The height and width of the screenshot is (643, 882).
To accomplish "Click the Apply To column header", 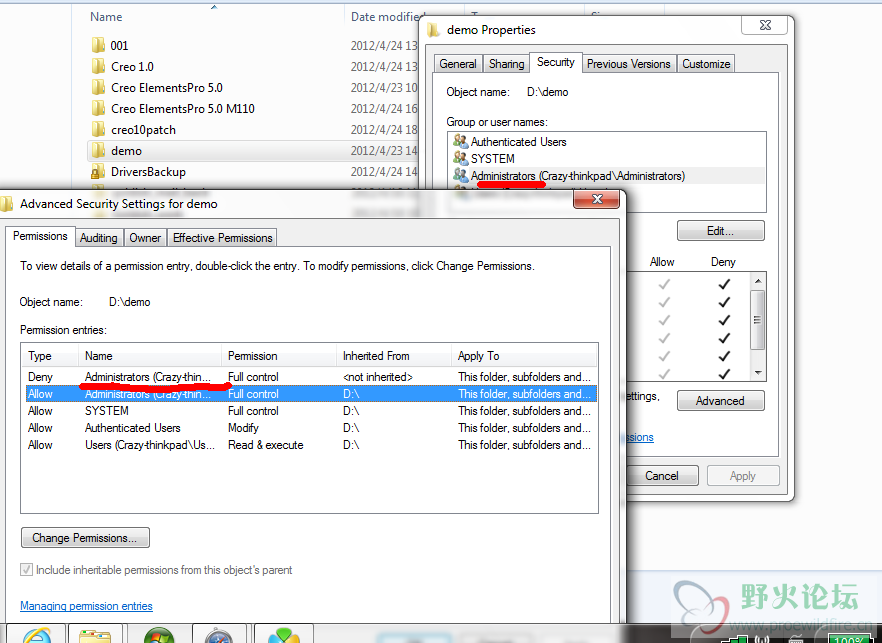I will pos(524,356).
